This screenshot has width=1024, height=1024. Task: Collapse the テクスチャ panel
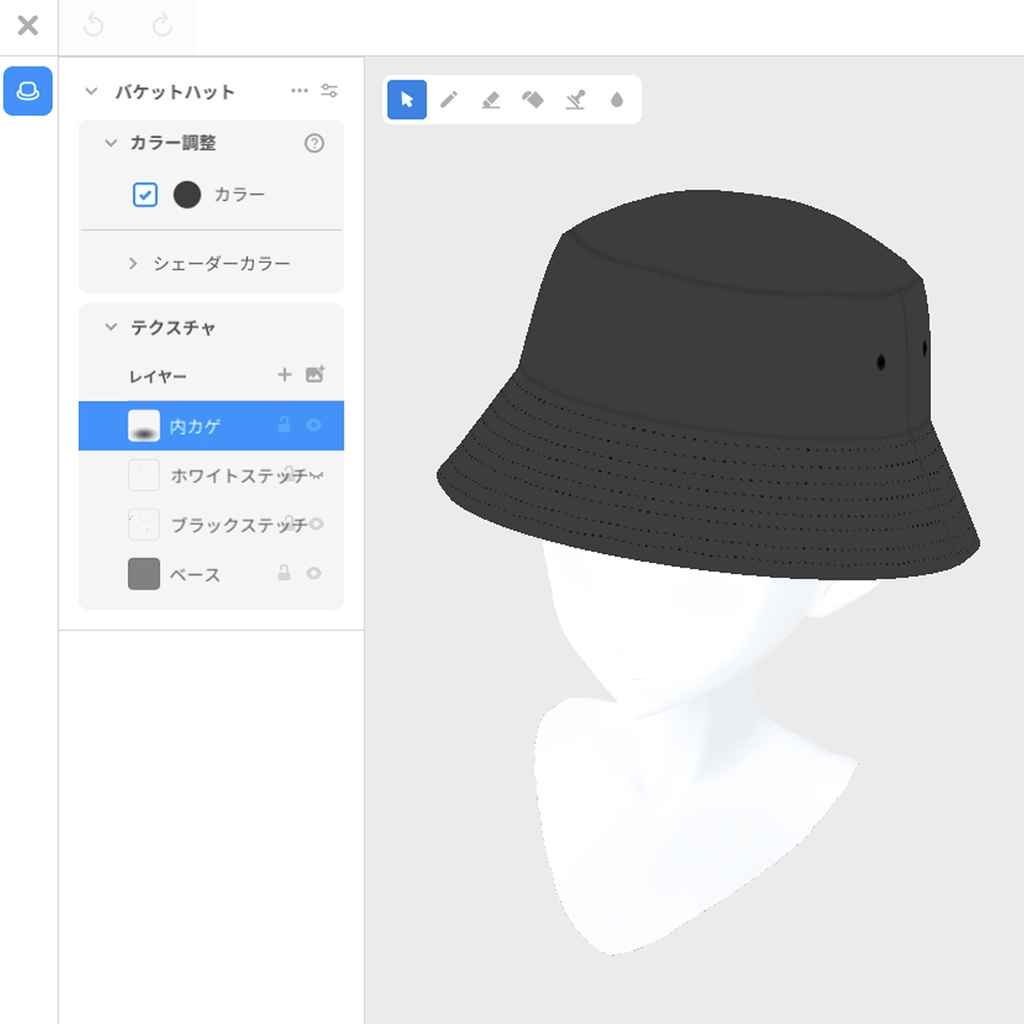[111, 327]
